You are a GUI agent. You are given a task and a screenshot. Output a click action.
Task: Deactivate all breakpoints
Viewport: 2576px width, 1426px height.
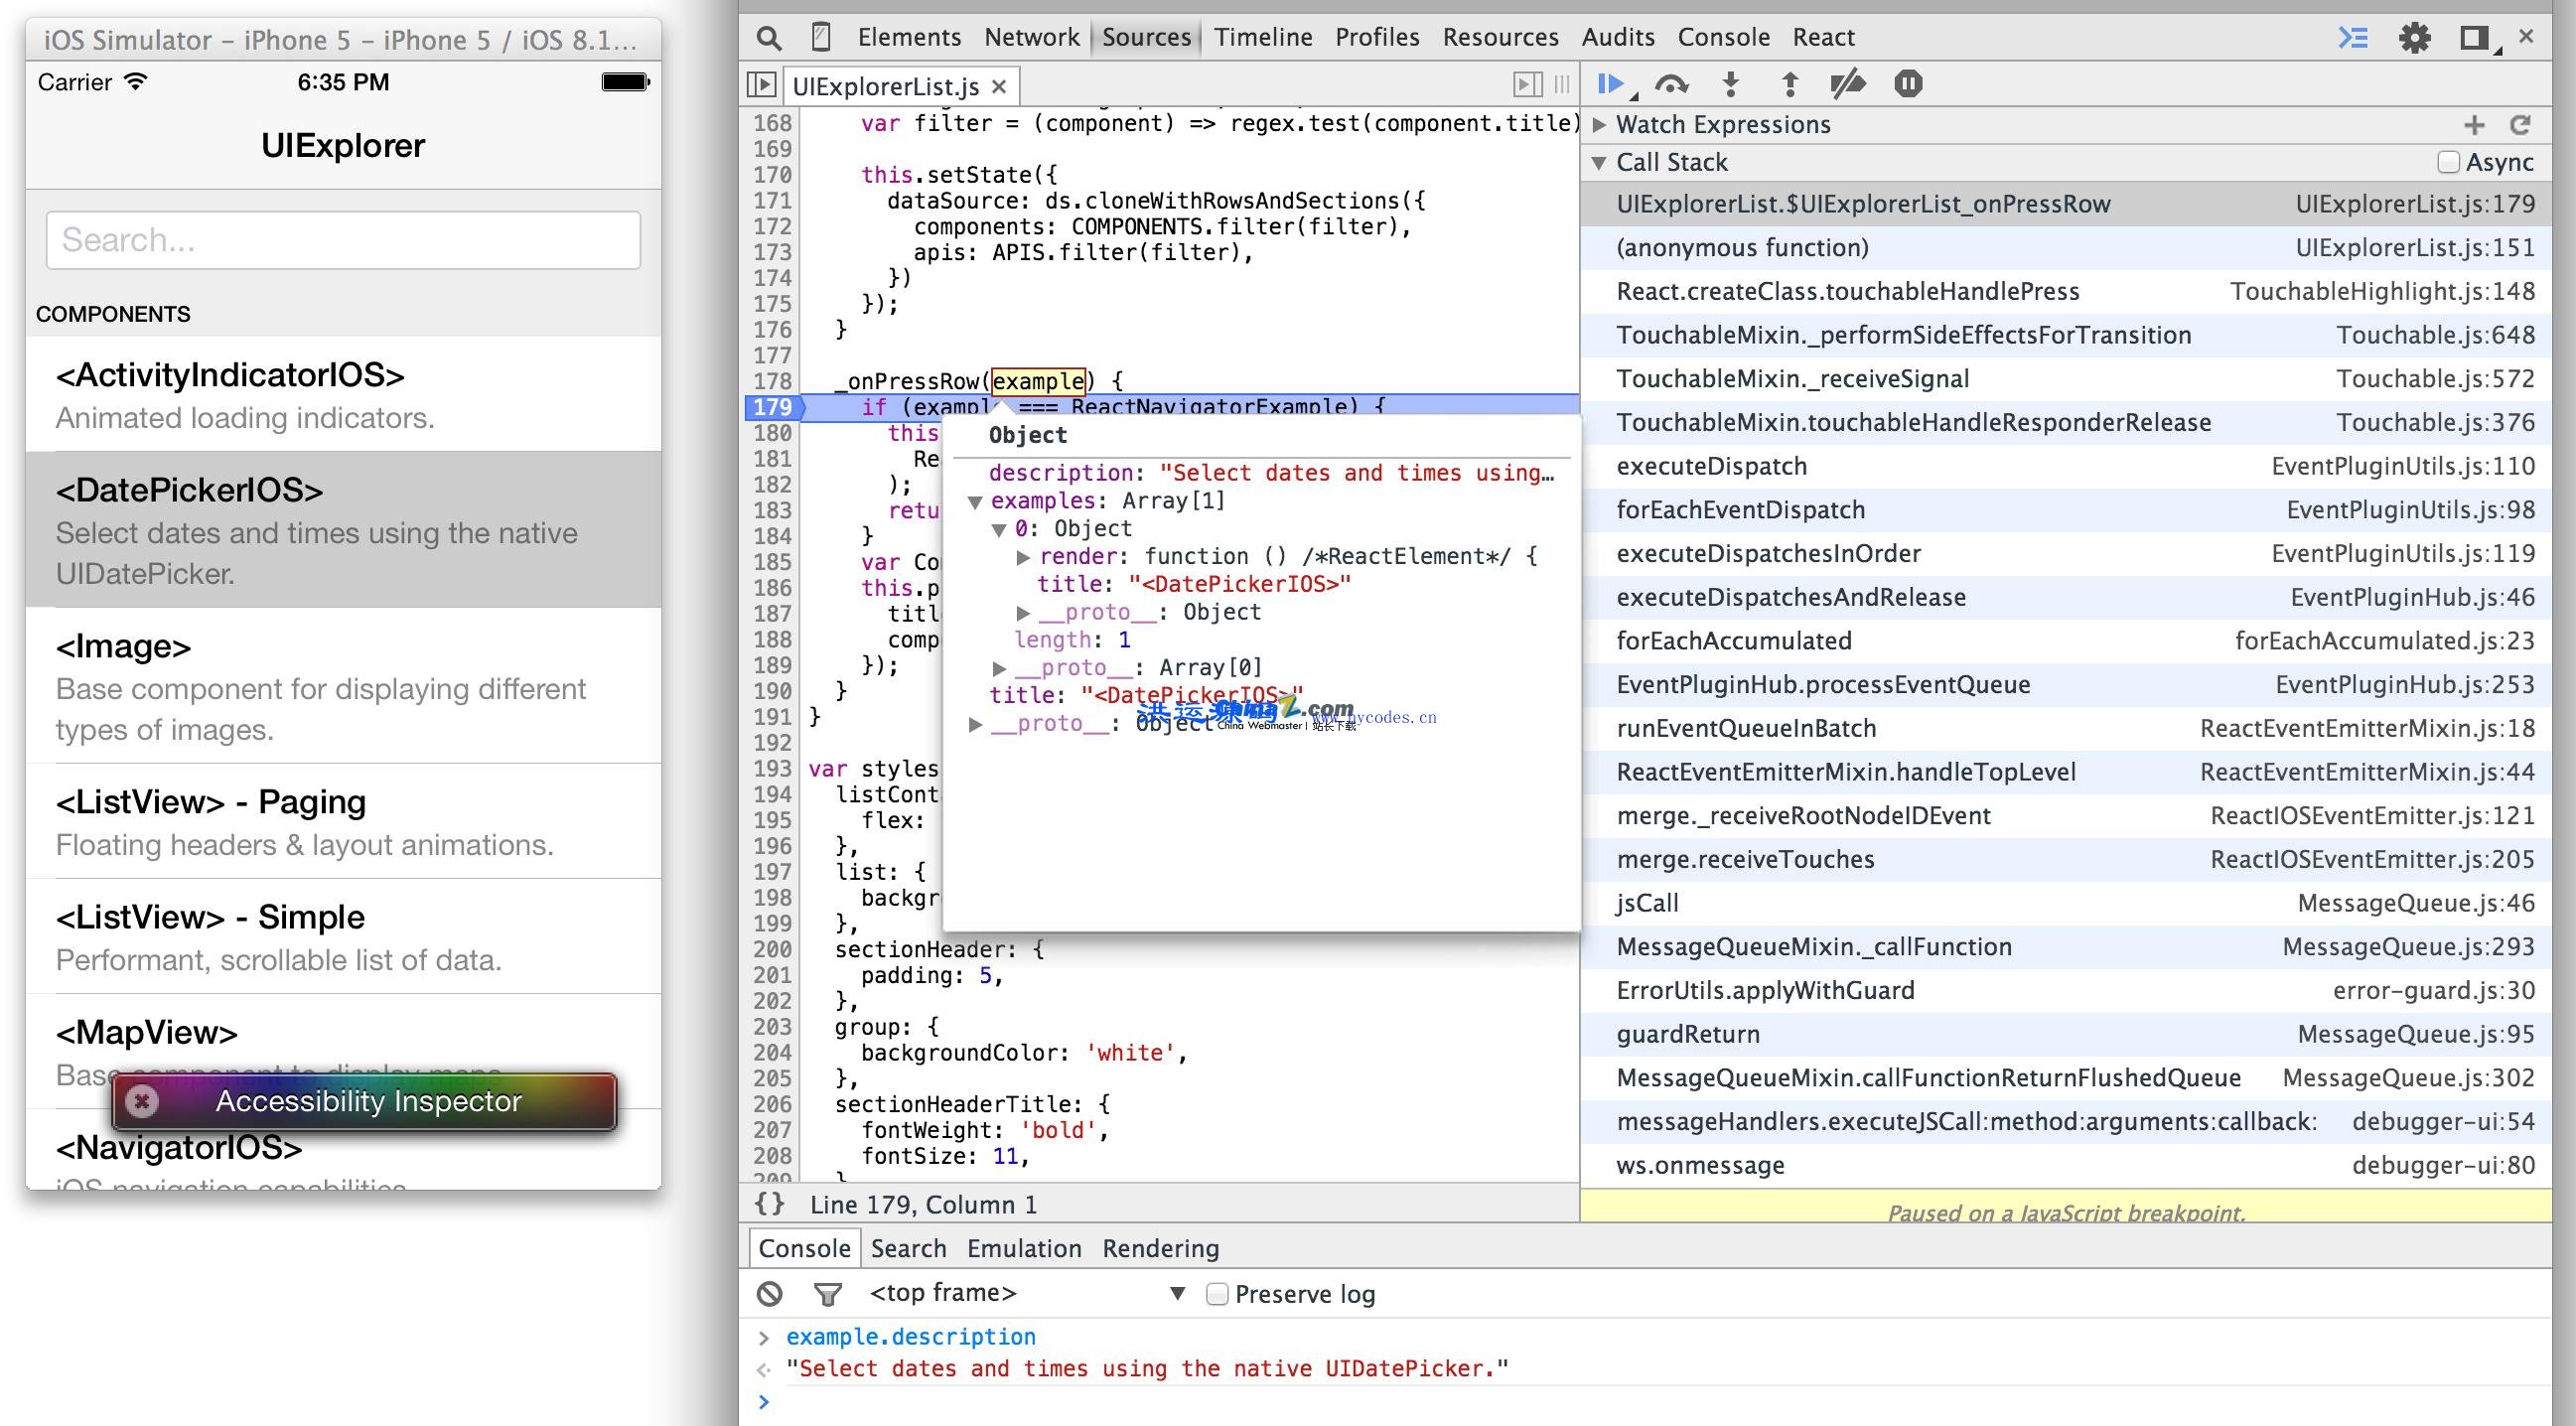pyautogui.click(x=1848, y=84)
